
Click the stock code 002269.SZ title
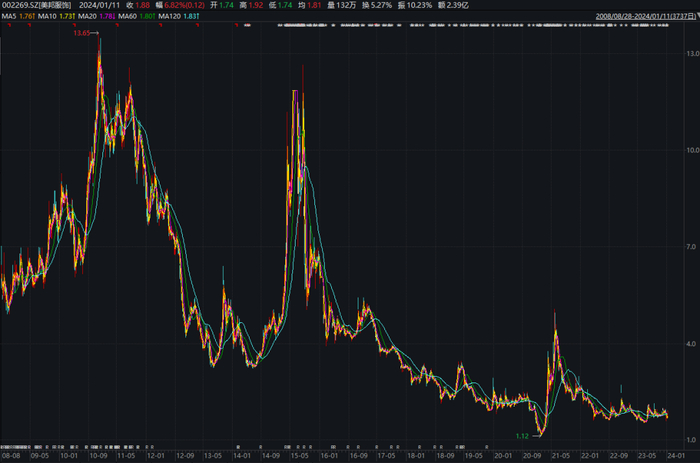(37, 5)
